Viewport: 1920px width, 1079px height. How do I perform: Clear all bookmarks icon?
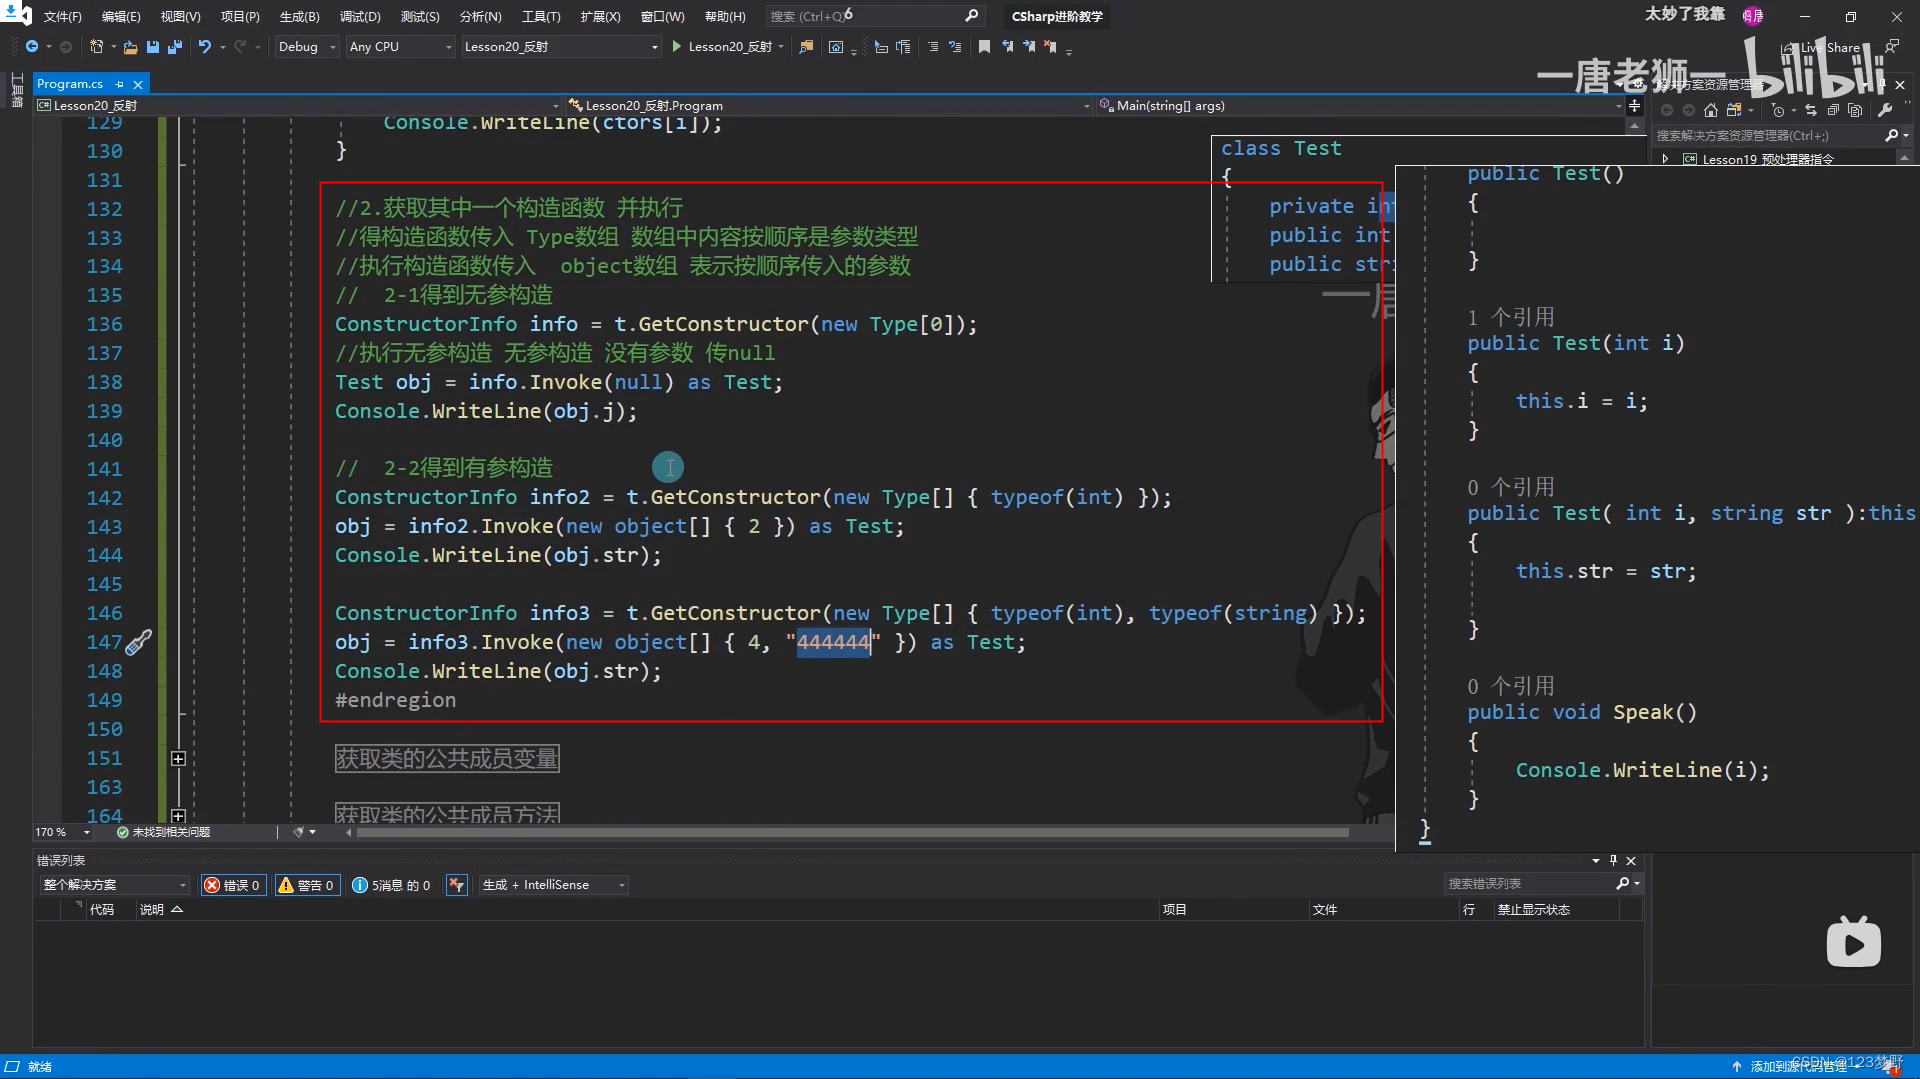(1050, 47)
